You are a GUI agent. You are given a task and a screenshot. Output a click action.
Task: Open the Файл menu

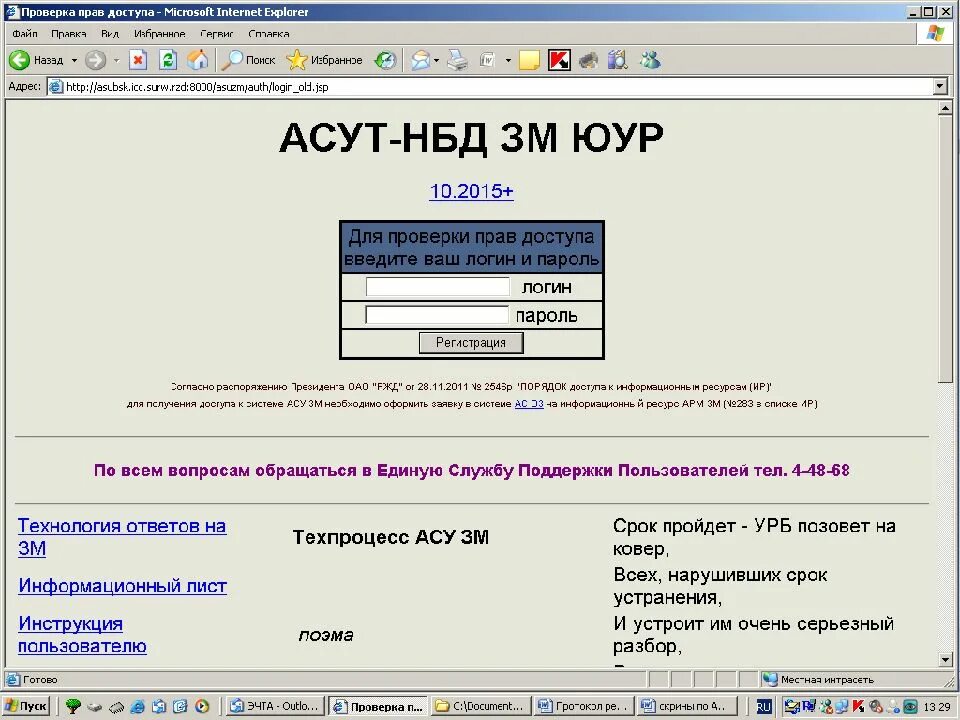(25, 34)
